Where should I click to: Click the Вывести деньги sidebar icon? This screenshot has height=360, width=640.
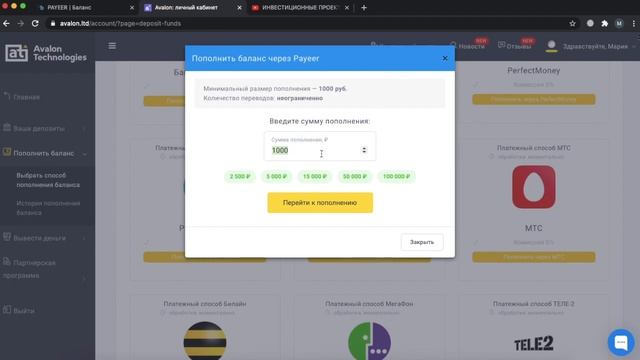tap(7, 237)
